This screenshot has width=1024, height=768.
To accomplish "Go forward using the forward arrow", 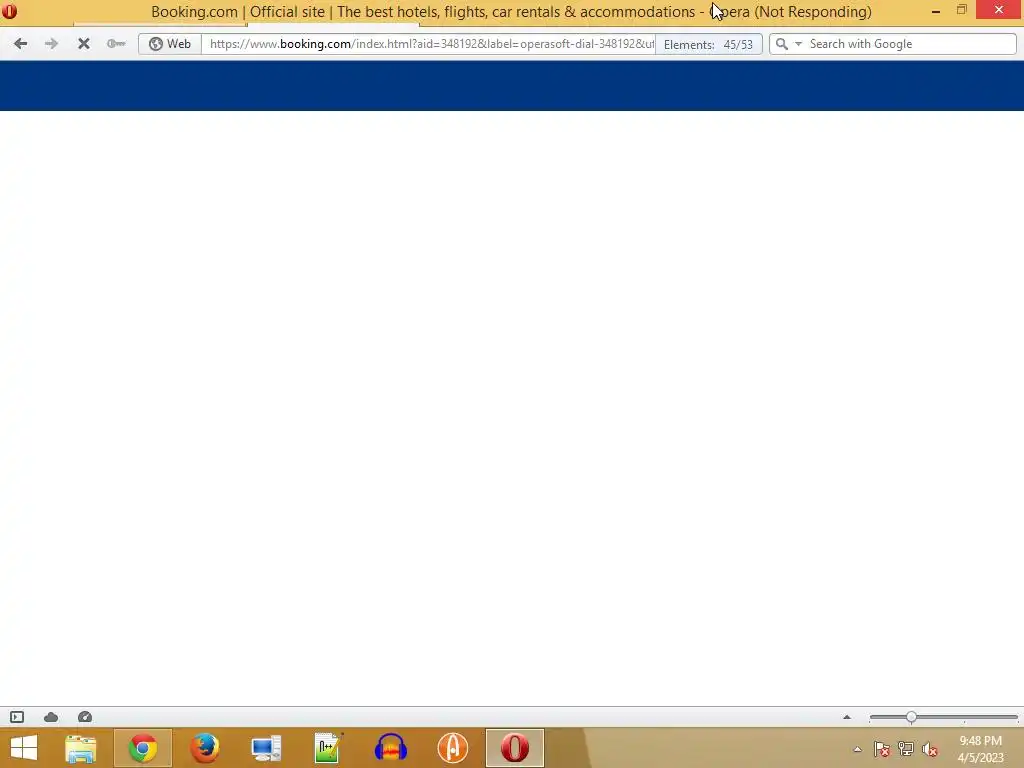I will point(51,44).
